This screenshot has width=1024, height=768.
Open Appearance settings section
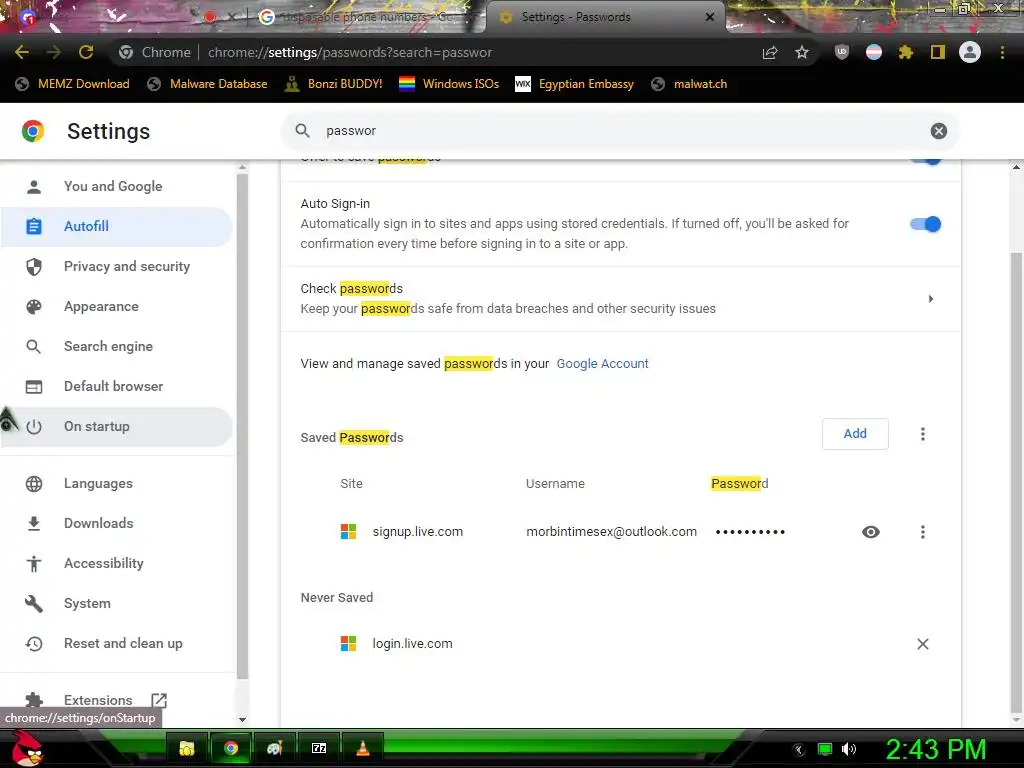116,306
